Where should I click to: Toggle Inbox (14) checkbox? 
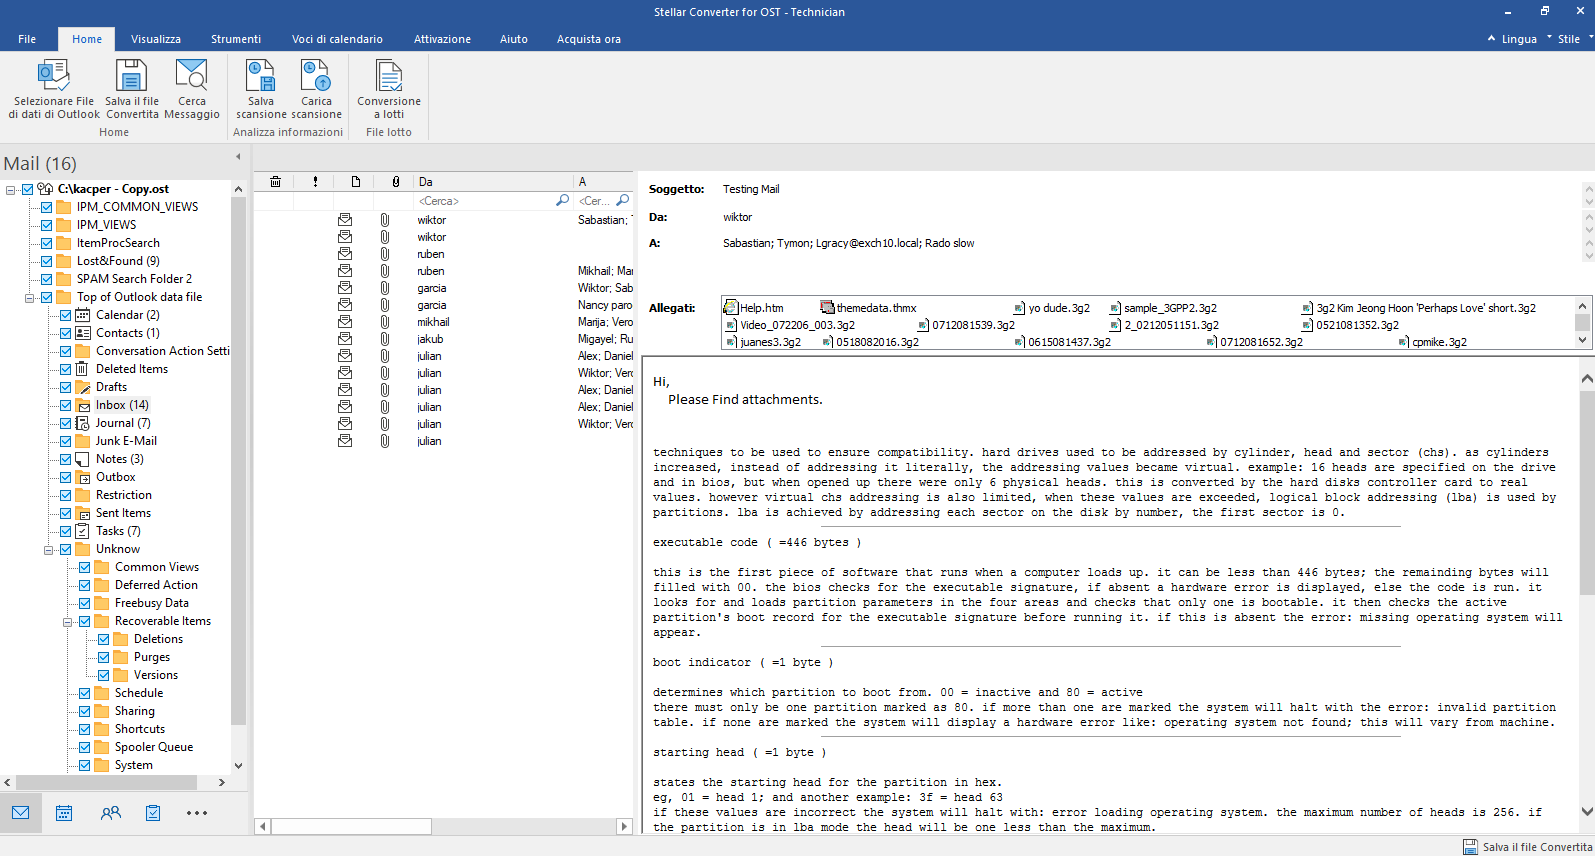pos(66,405)
